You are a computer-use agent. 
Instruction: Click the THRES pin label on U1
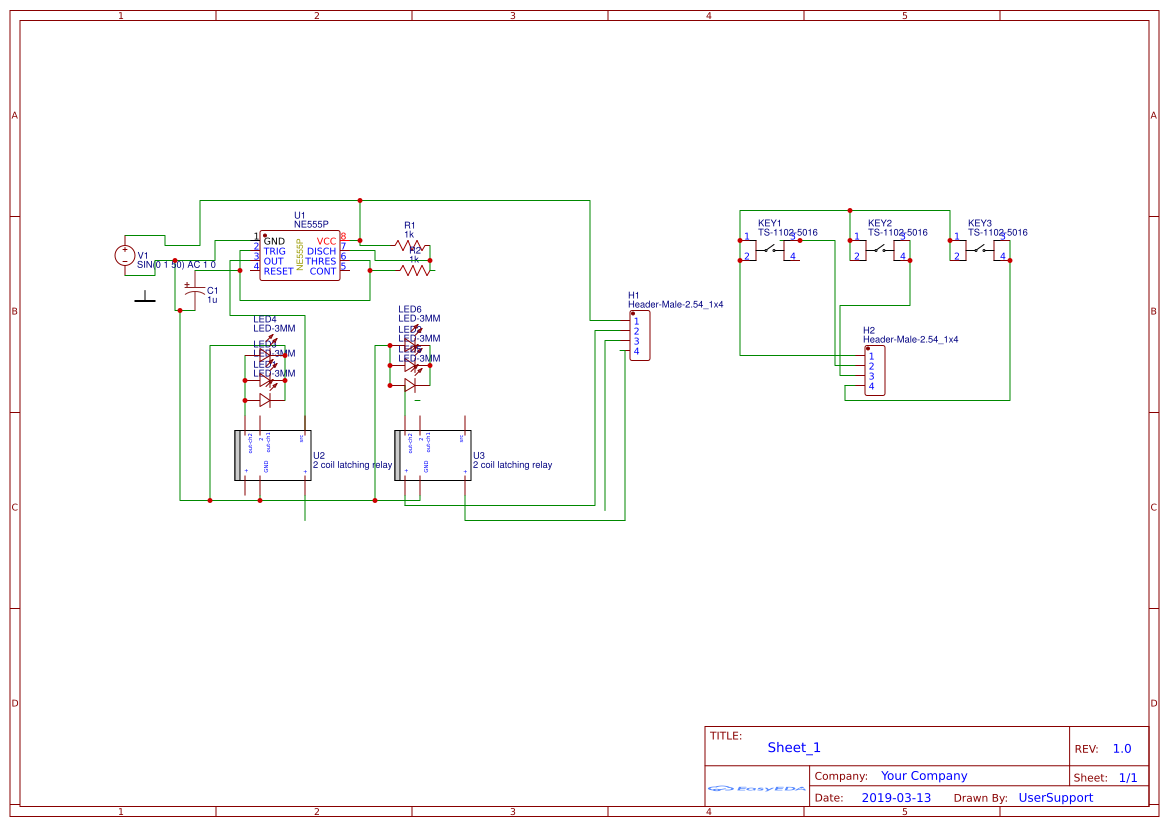click(x=321, y=261)
